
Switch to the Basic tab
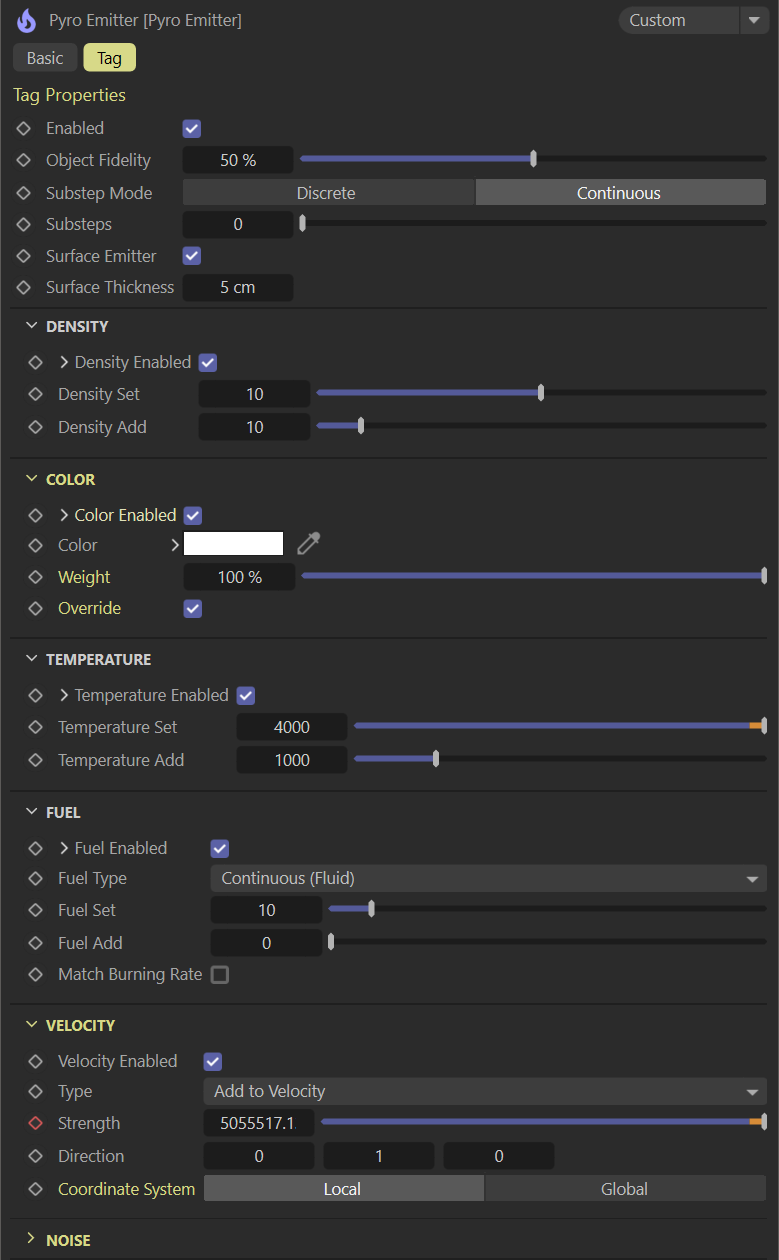click(x=45, y=58)
